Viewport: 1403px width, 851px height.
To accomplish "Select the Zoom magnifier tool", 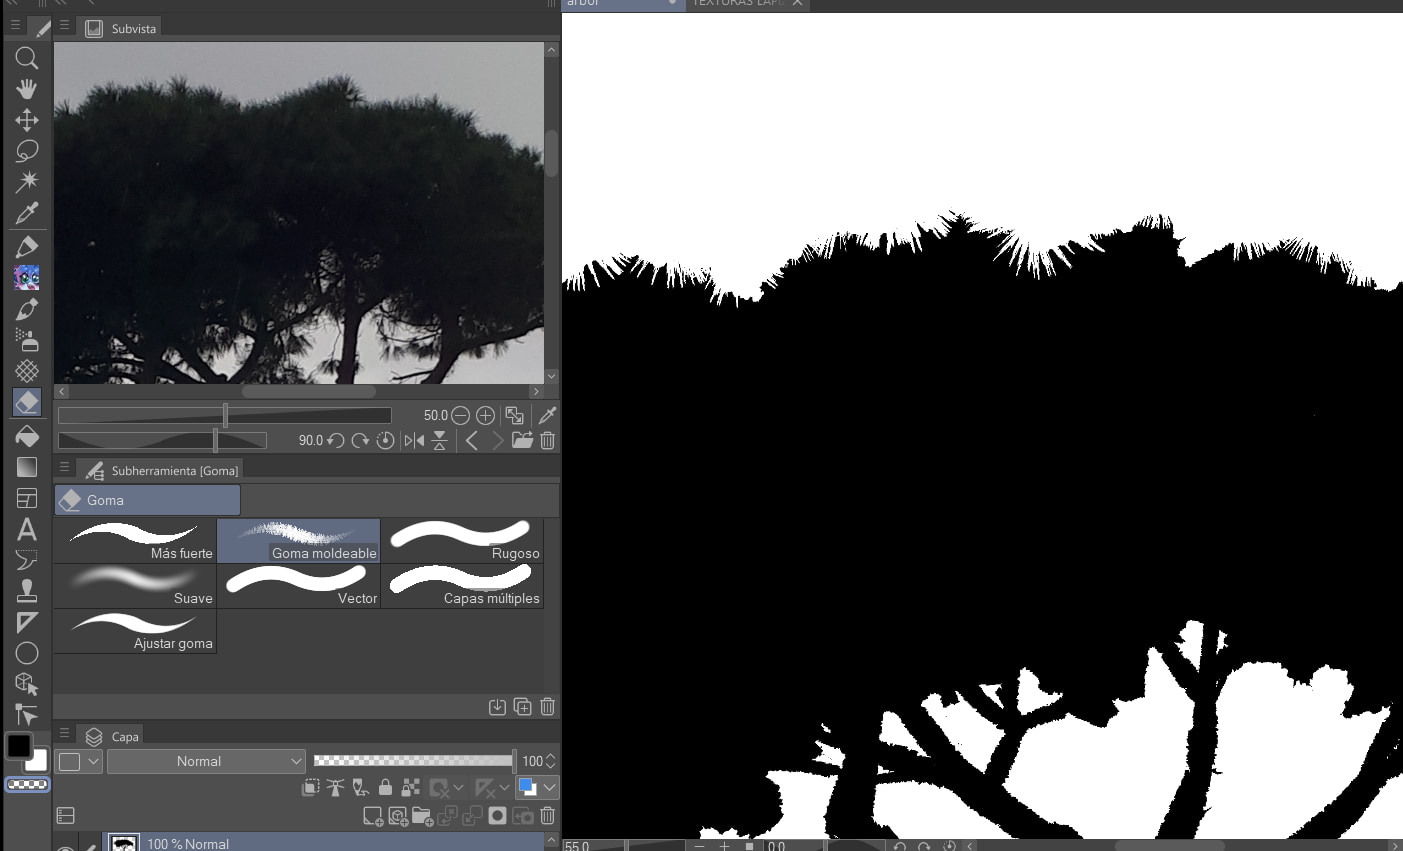I will point(27,58).
